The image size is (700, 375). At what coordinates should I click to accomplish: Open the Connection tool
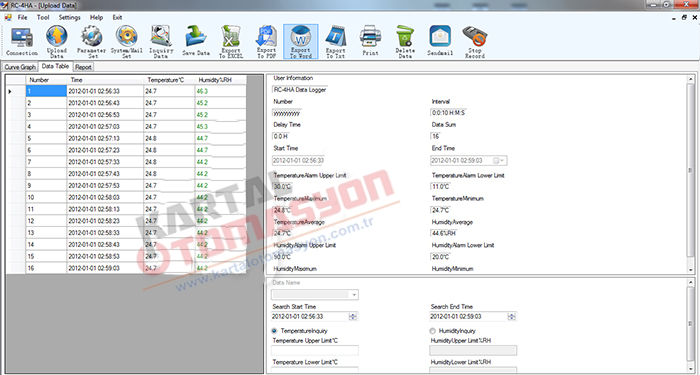(x=21, y=41)
